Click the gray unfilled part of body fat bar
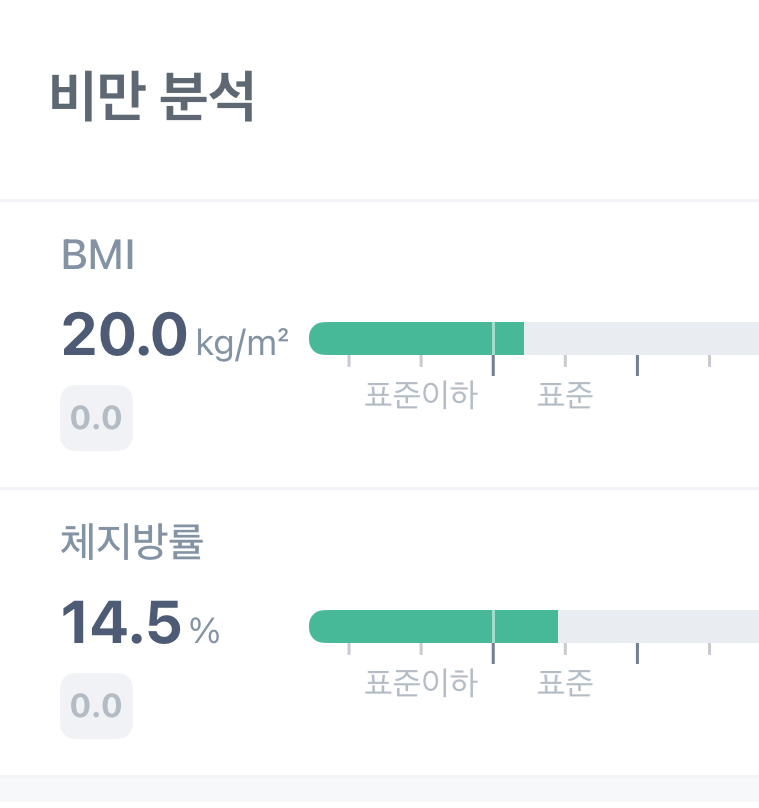 [659, 627]
